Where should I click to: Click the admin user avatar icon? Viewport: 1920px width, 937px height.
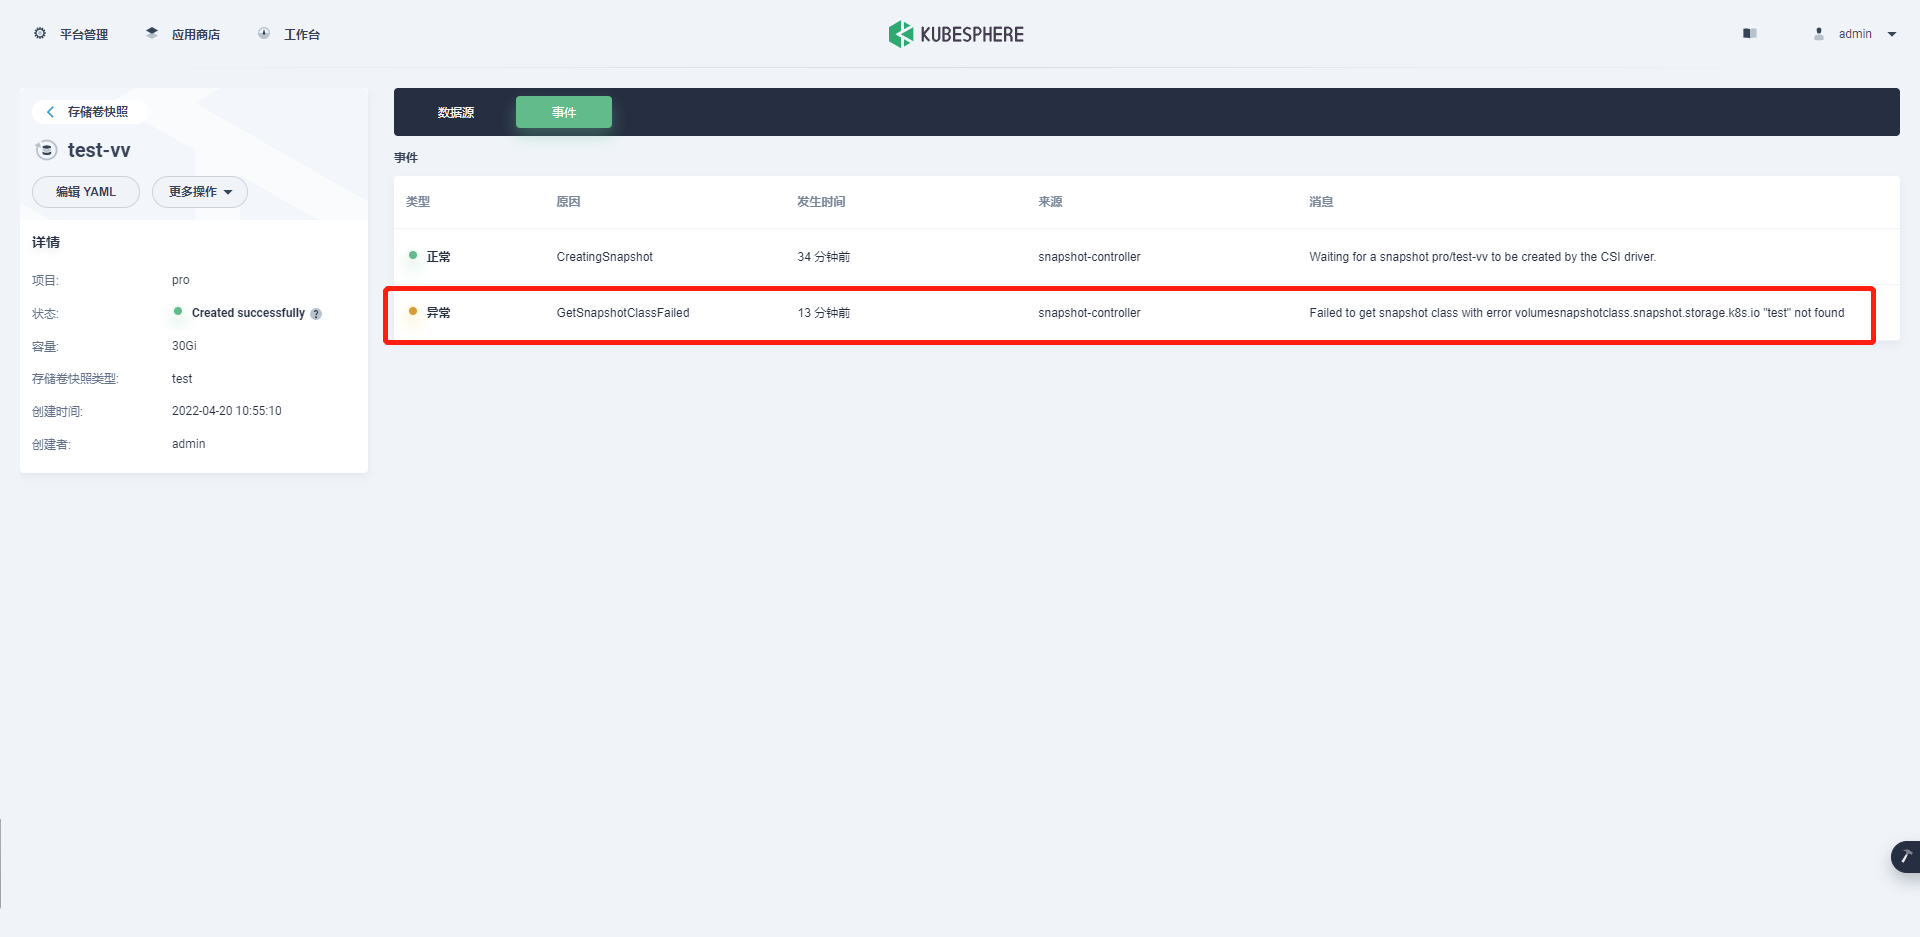point(1818,33)
